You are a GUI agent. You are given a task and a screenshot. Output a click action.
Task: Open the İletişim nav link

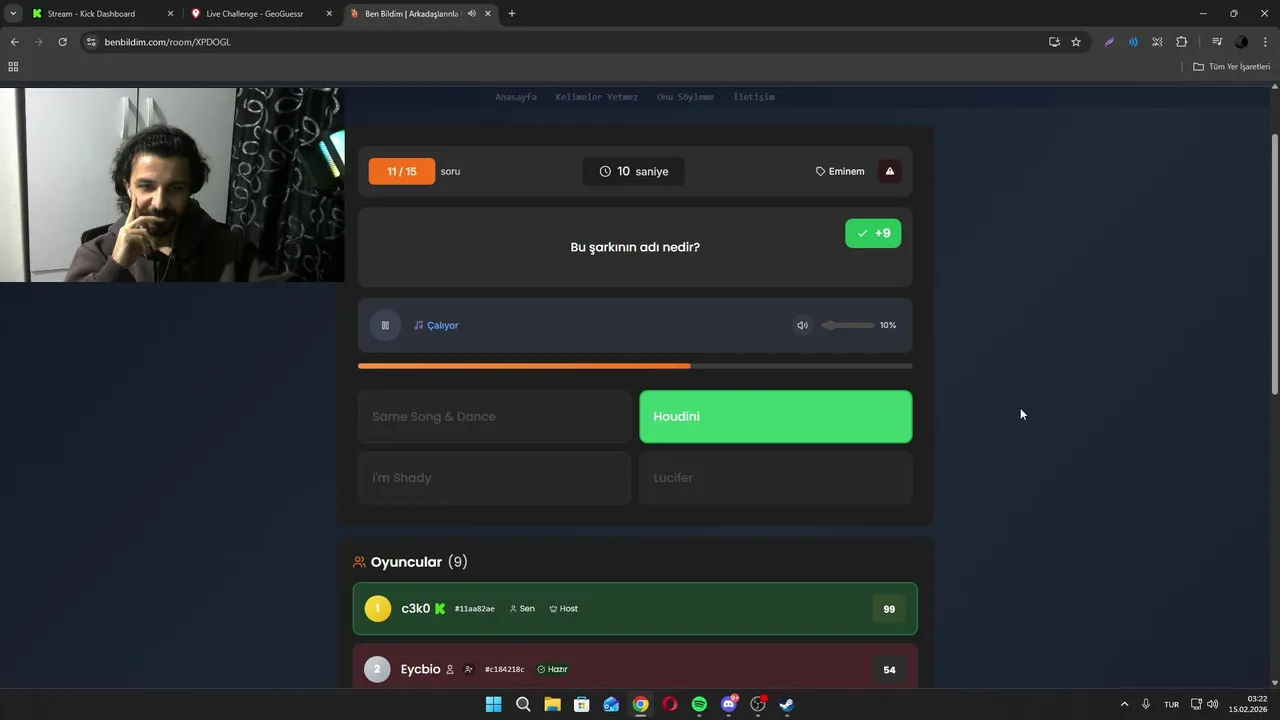[x=754, y=97]
